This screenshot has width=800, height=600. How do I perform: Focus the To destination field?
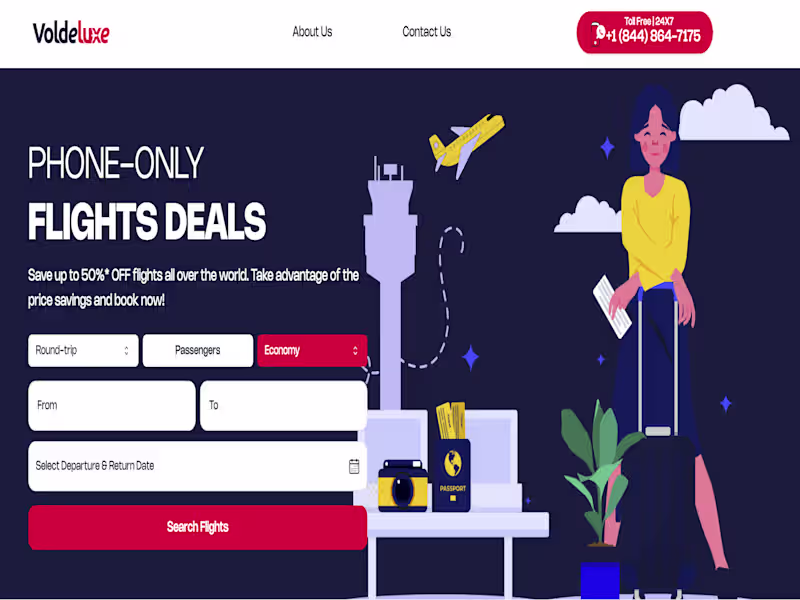tap(284, 406)
